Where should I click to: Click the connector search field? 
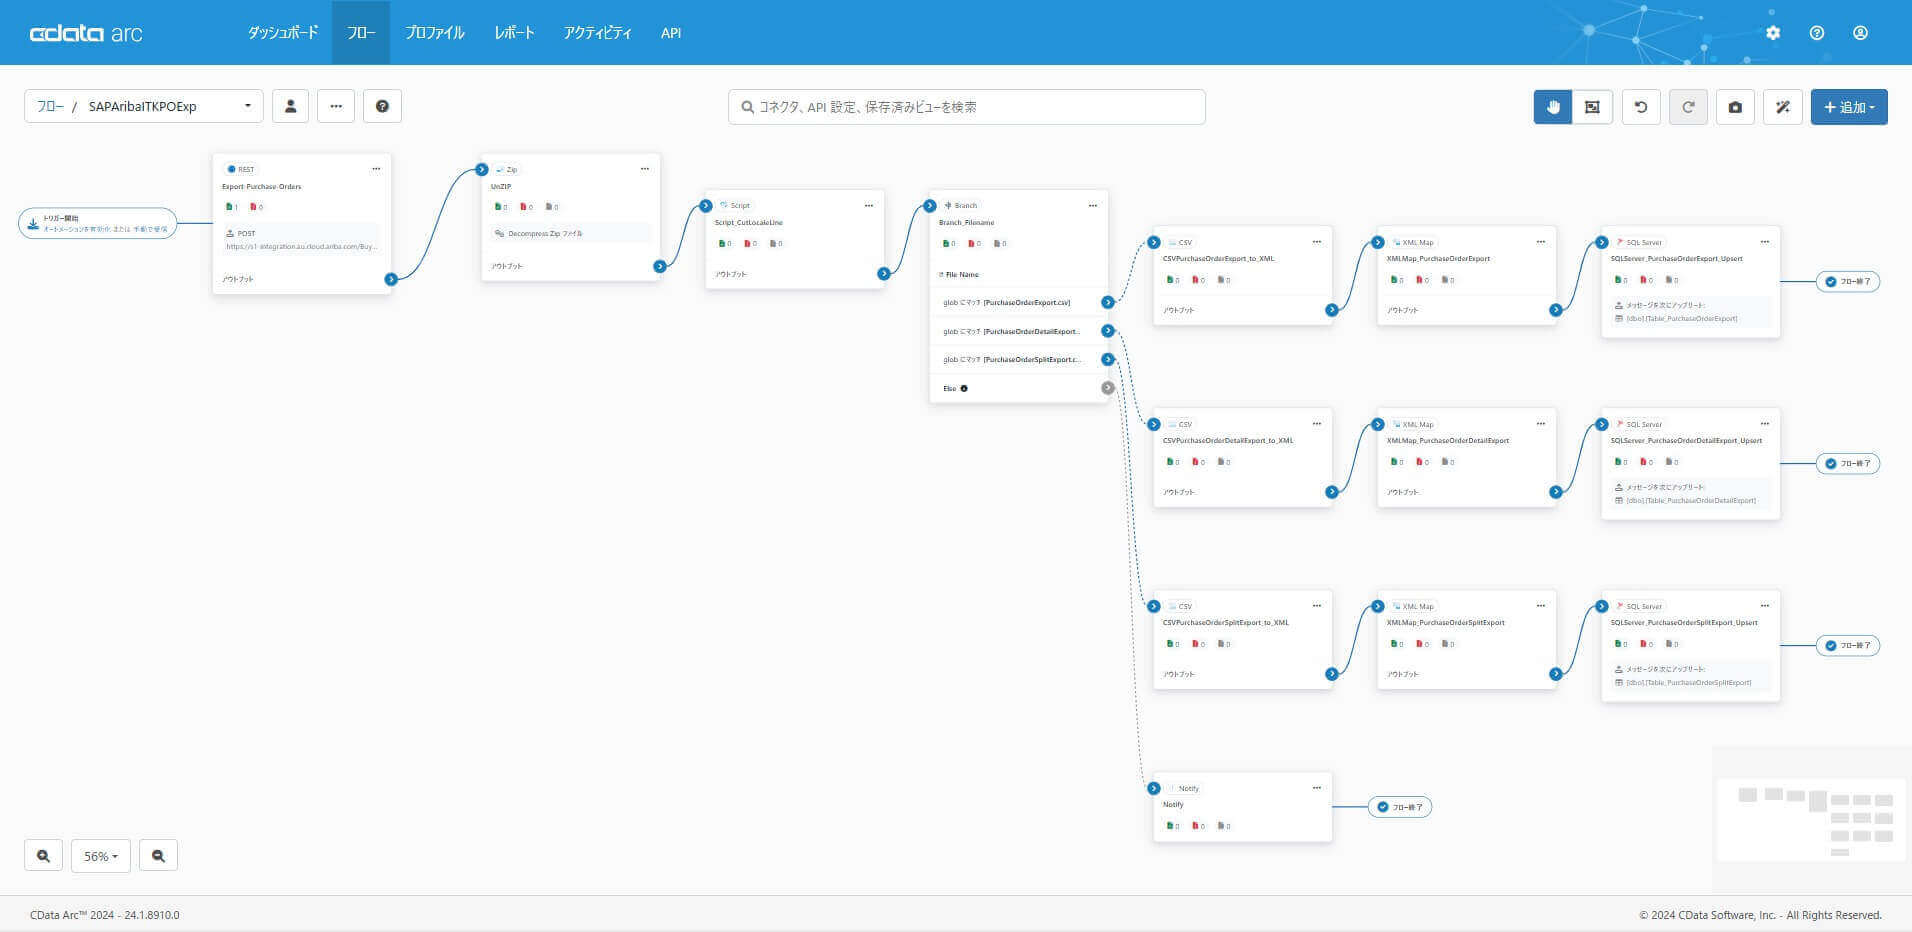point(963,106)
